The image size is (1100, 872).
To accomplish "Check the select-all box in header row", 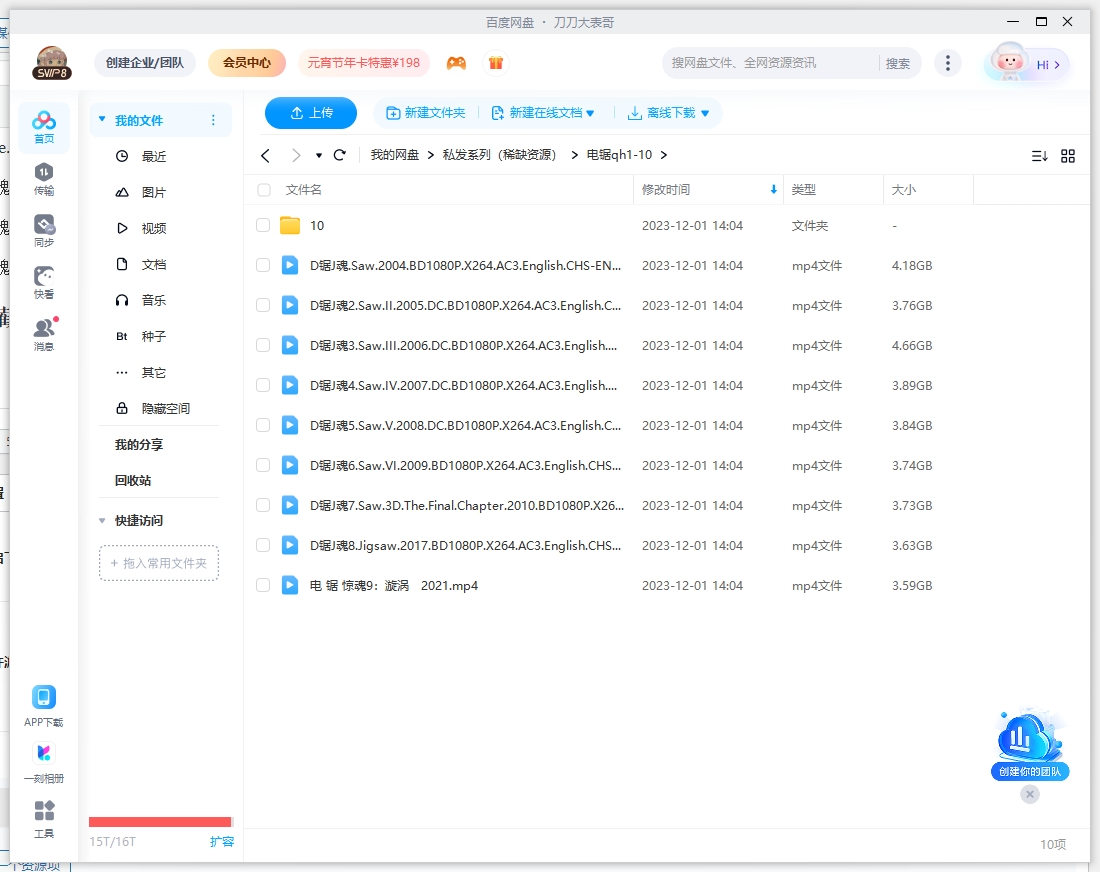I will tap(262, 189).
